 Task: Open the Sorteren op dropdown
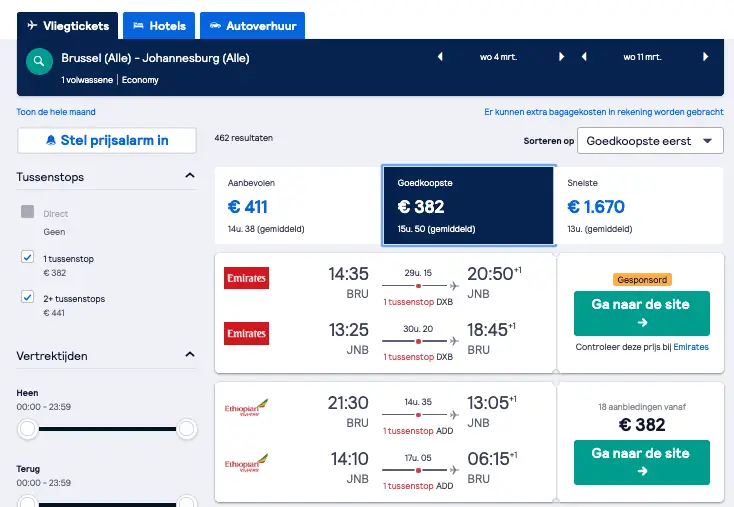click(x=650, y=140)
